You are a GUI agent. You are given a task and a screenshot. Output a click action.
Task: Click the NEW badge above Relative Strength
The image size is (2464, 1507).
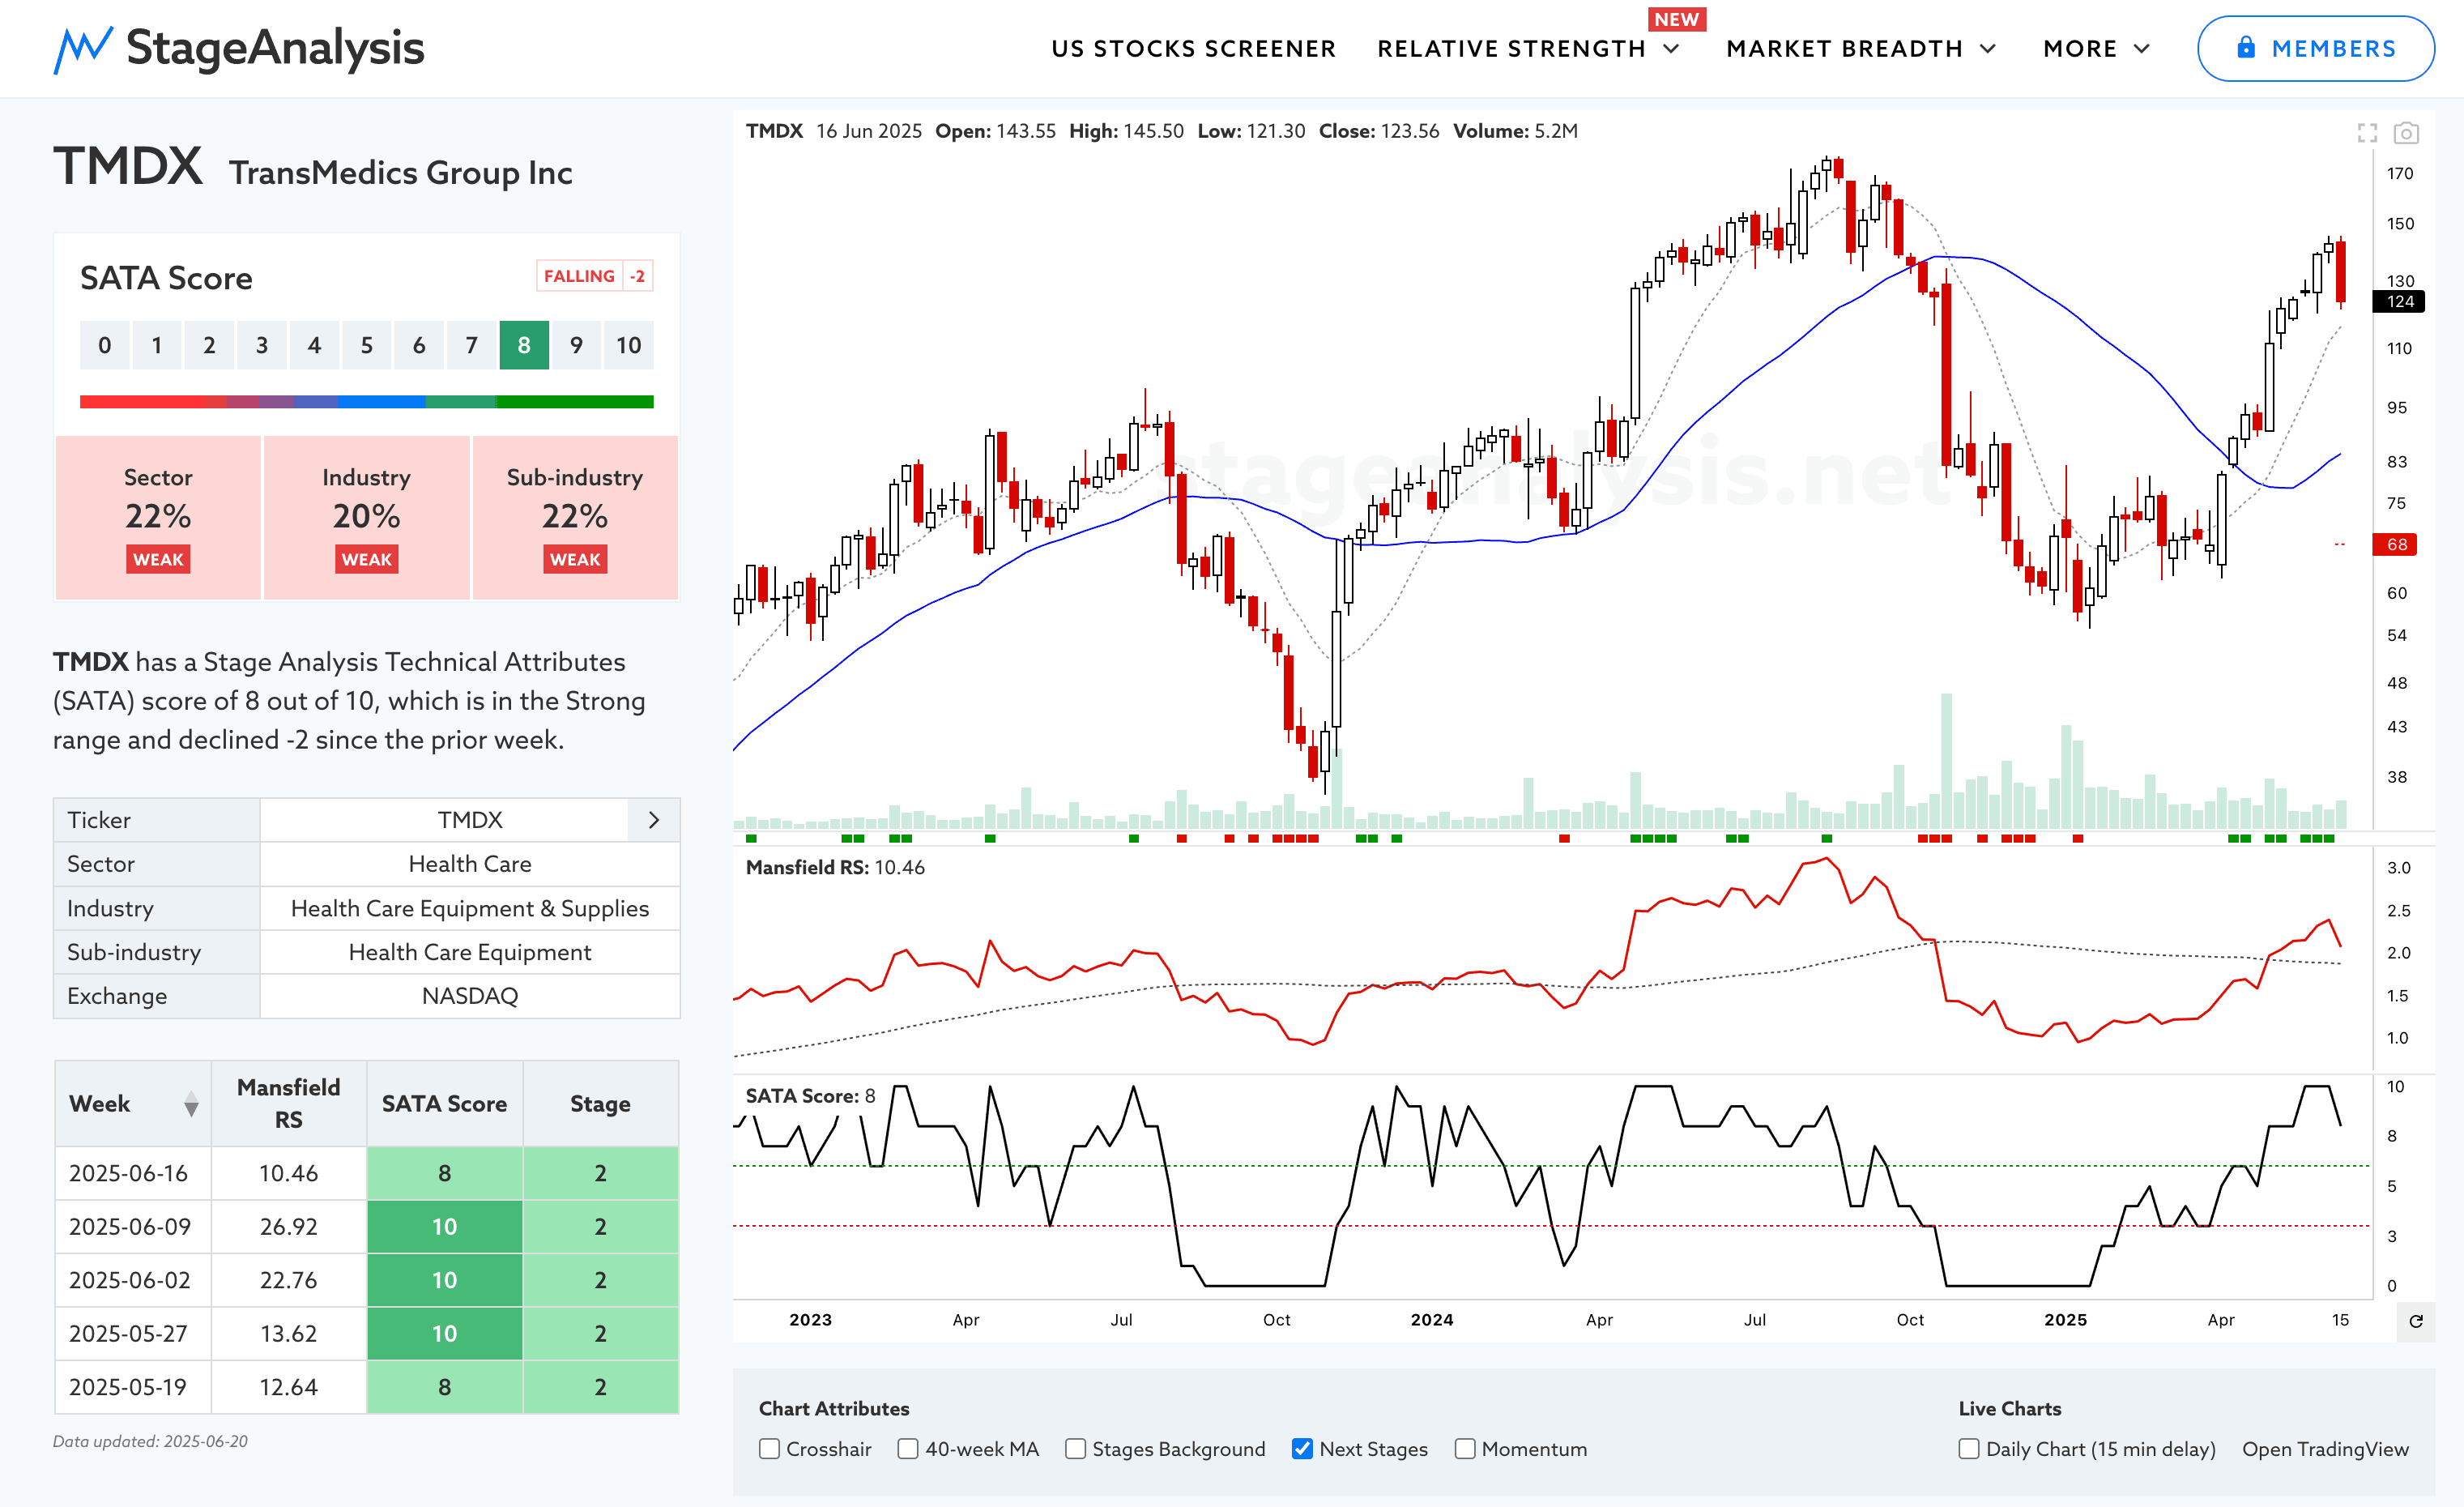tap(1677, 19)
